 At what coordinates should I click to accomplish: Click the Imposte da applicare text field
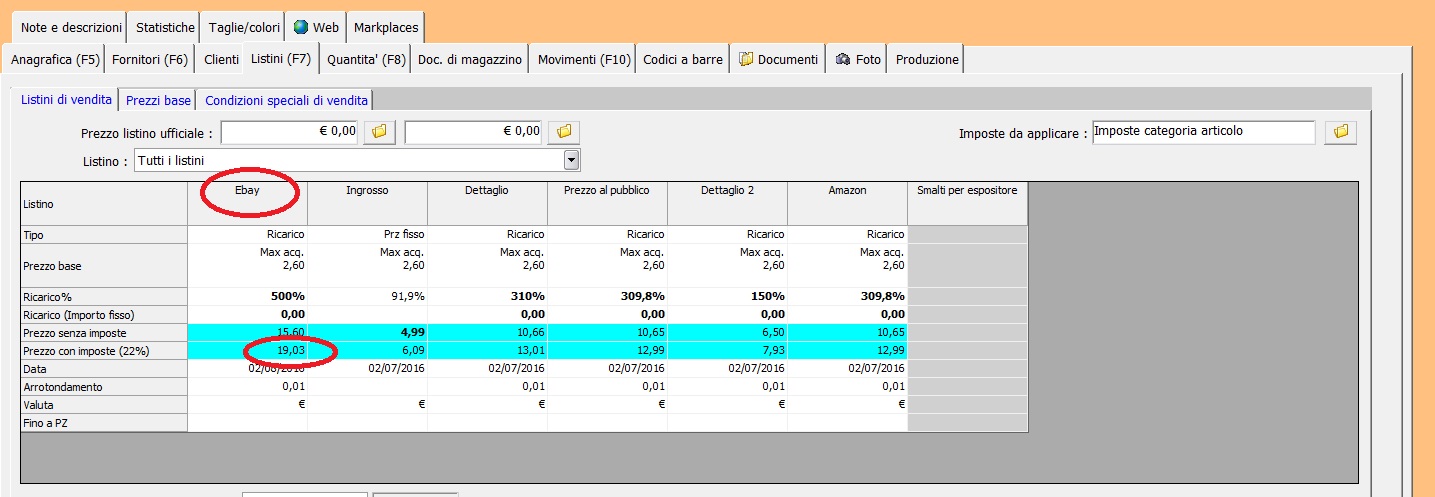coord(1202,132)
